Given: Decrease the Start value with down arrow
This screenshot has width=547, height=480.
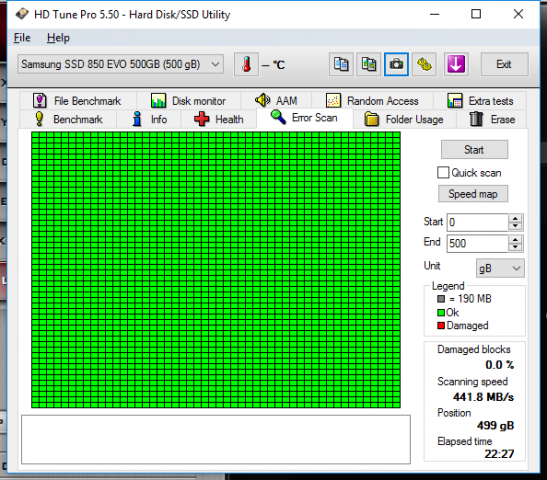Looking at the screenshot, I should [515, 226].
